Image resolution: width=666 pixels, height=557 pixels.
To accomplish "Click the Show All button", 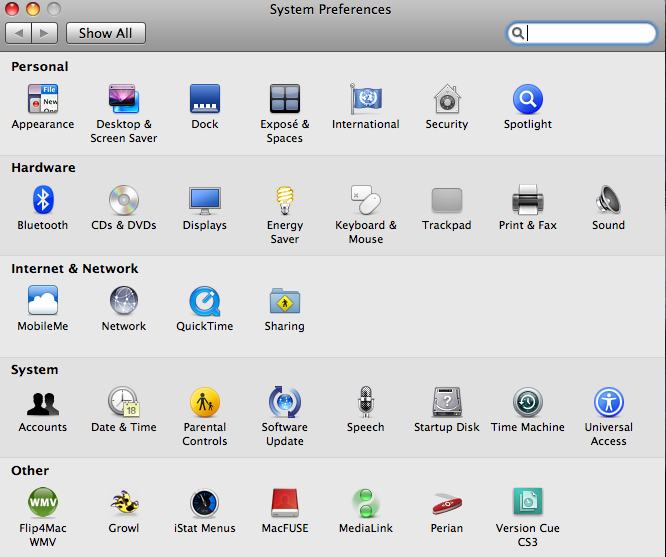I will click(x=106, y=33).
